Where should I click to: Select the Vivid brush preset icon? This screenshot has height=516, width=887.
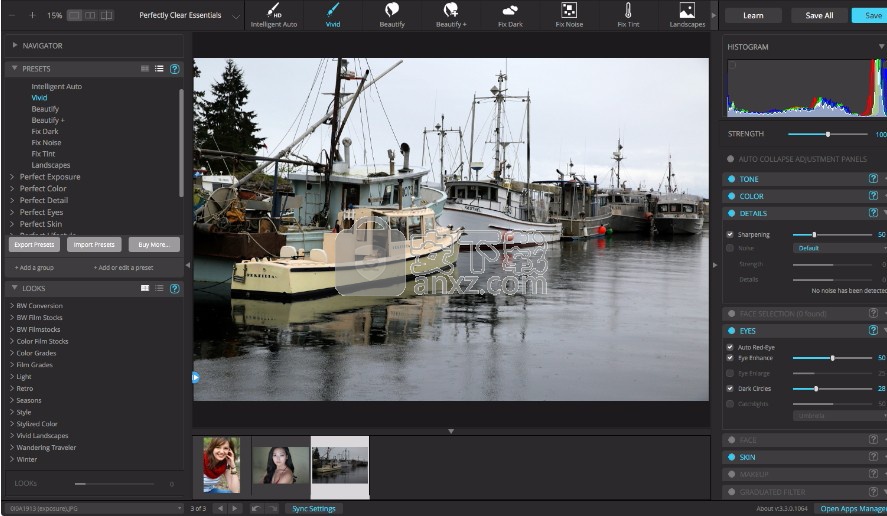coord(333,10)
